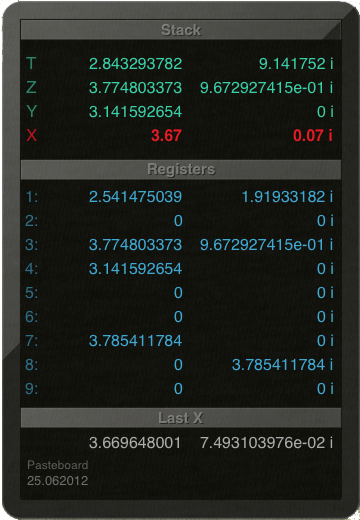Image resolution: width=360 pixels, height=520 pixels.
Task: Click register 9 label
Action: tap(32, 389)
